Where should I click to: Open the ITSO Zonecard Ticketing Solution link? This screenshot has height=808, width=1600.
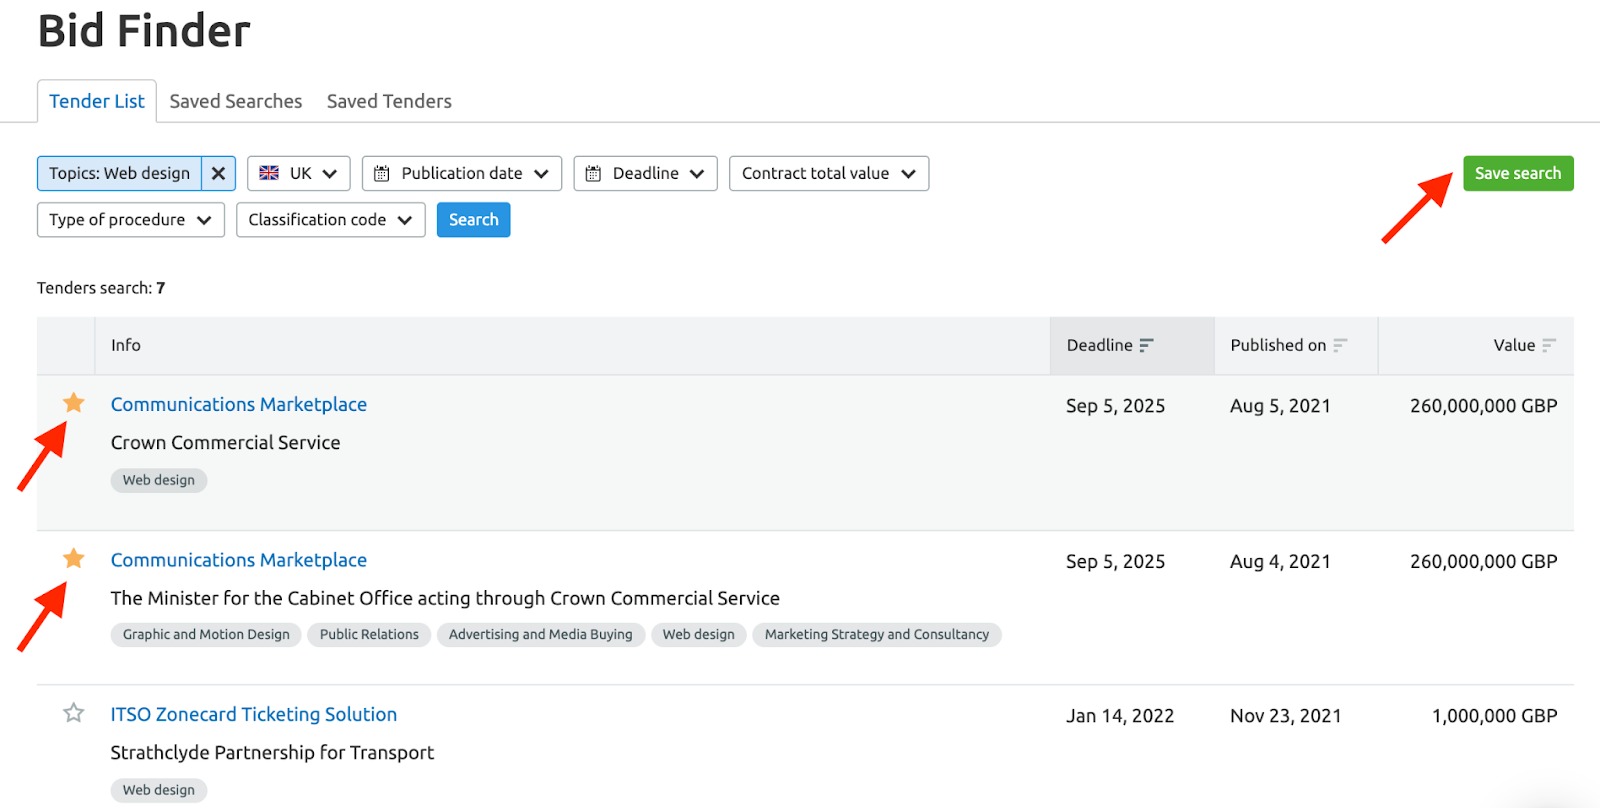(x=254, y=714)
